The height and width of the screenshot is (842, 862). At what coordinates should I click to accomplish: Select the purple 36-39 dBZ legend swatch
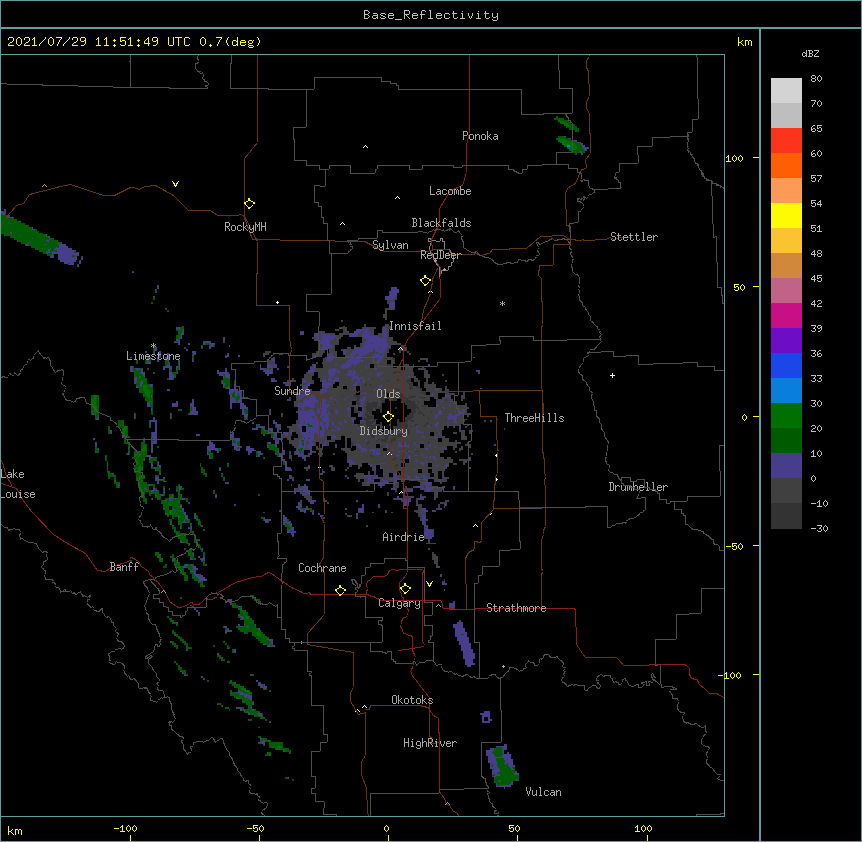tap(786, 340)
